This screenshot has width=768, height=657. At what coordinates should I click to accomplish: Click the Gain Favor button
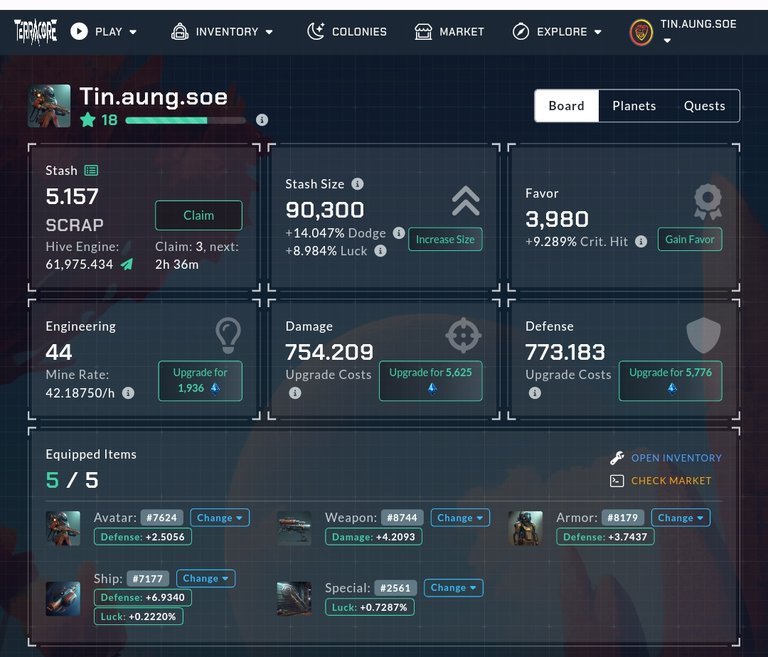pyautogui.click(x=690, y=239)
